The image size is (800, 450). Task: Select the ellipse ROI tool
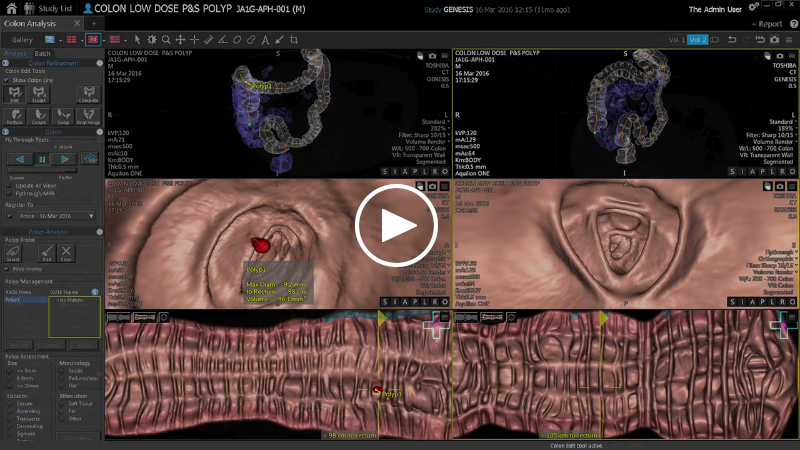click(x=237, y=40)
